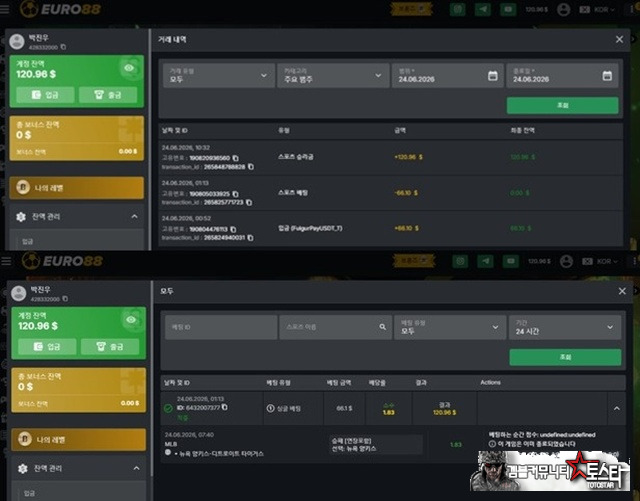Click Telegram icon in header above 거래 내역

pos(482,9)
